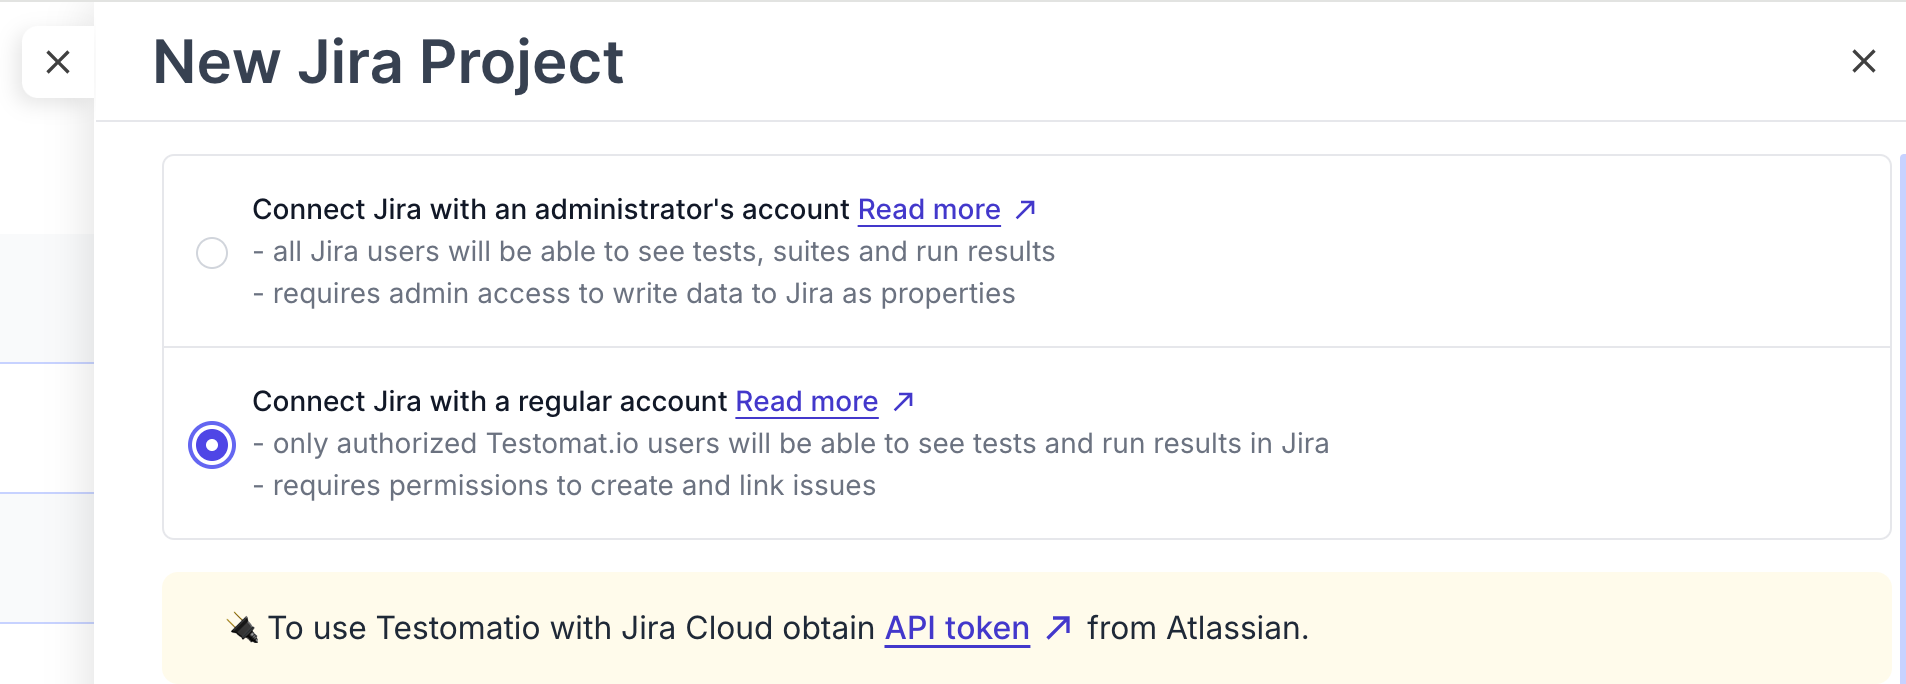Click "Connect Jira with an administrator's account" label

[x=550, y=210]
